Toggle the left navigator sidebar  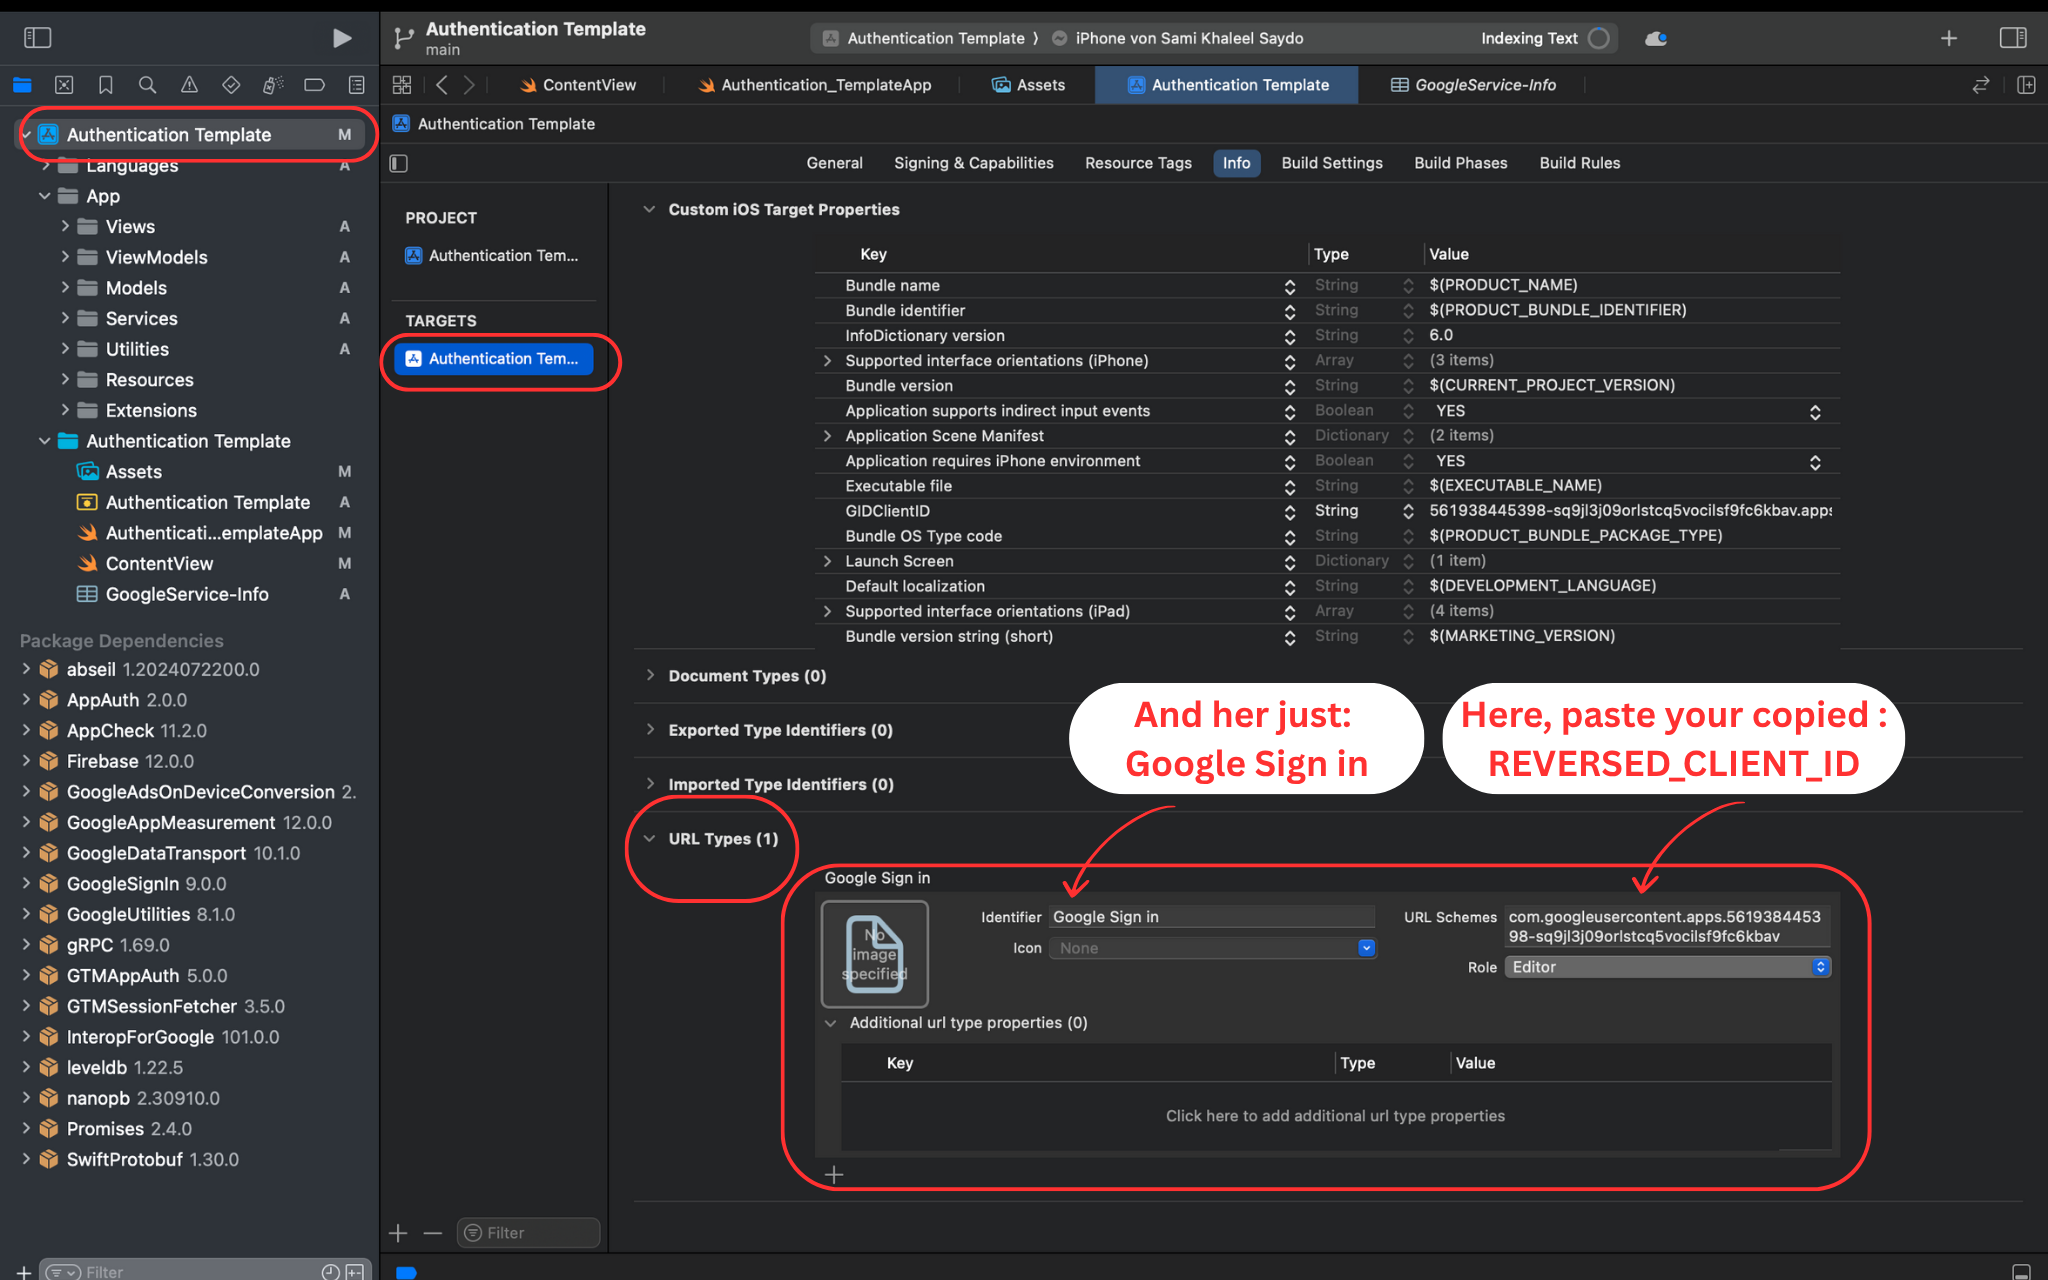pos(38,38)
